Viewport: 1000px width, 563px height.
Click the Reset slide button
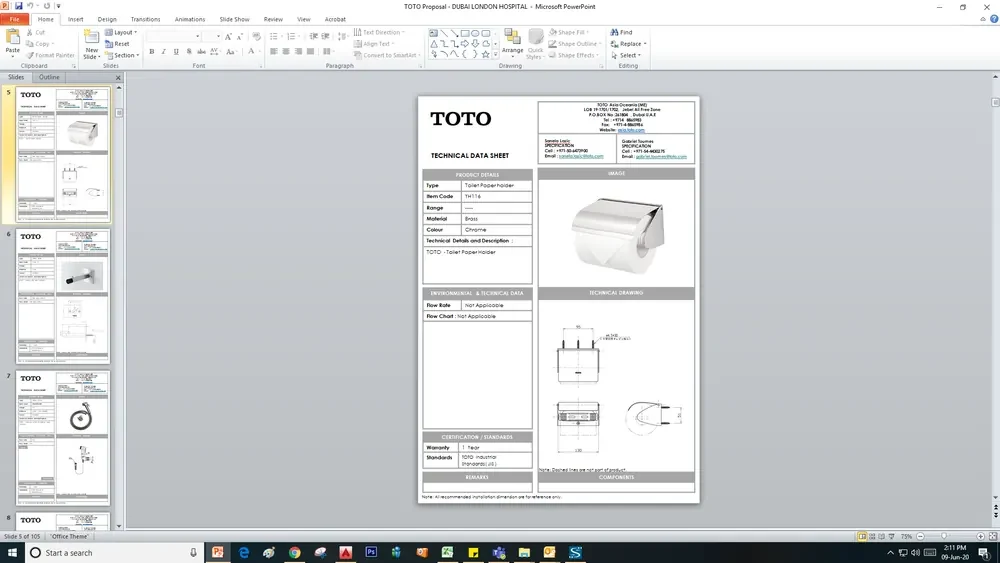click(117, 44)
